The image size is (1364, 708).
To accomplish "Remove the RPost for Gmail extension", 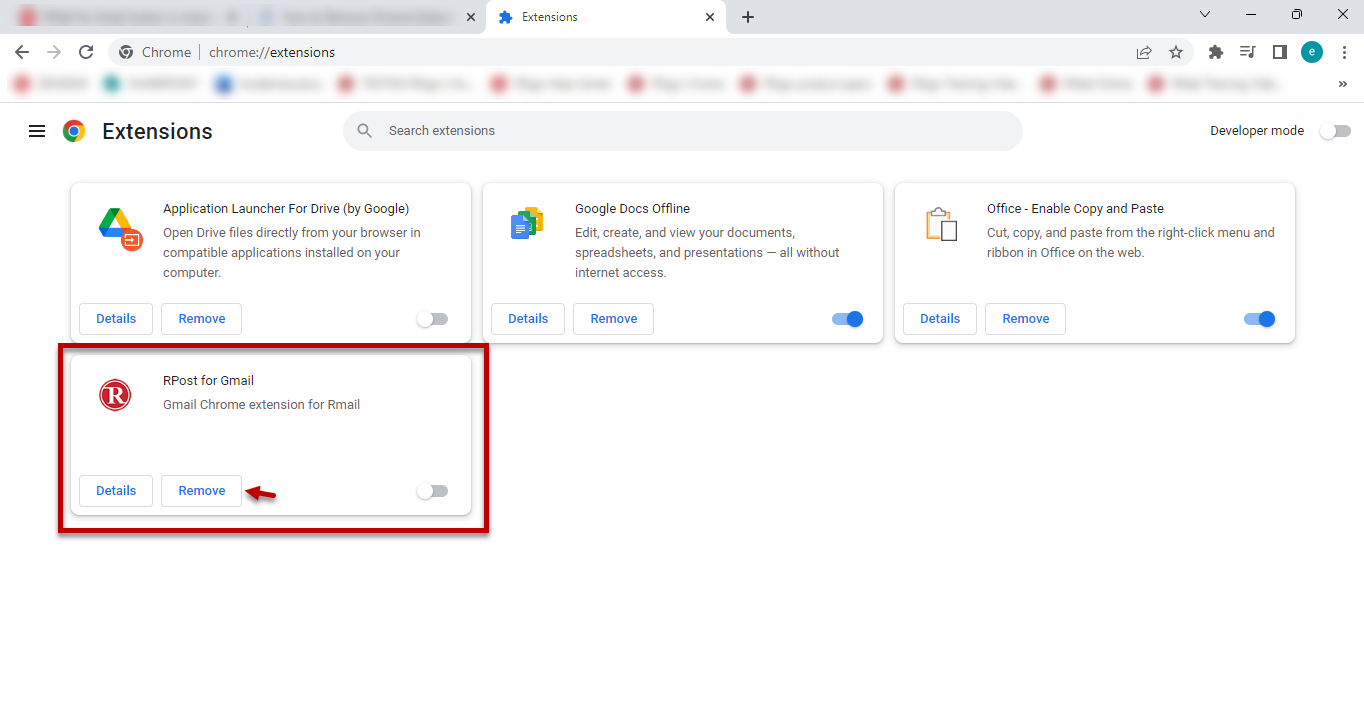I will [x=201, y=491].
